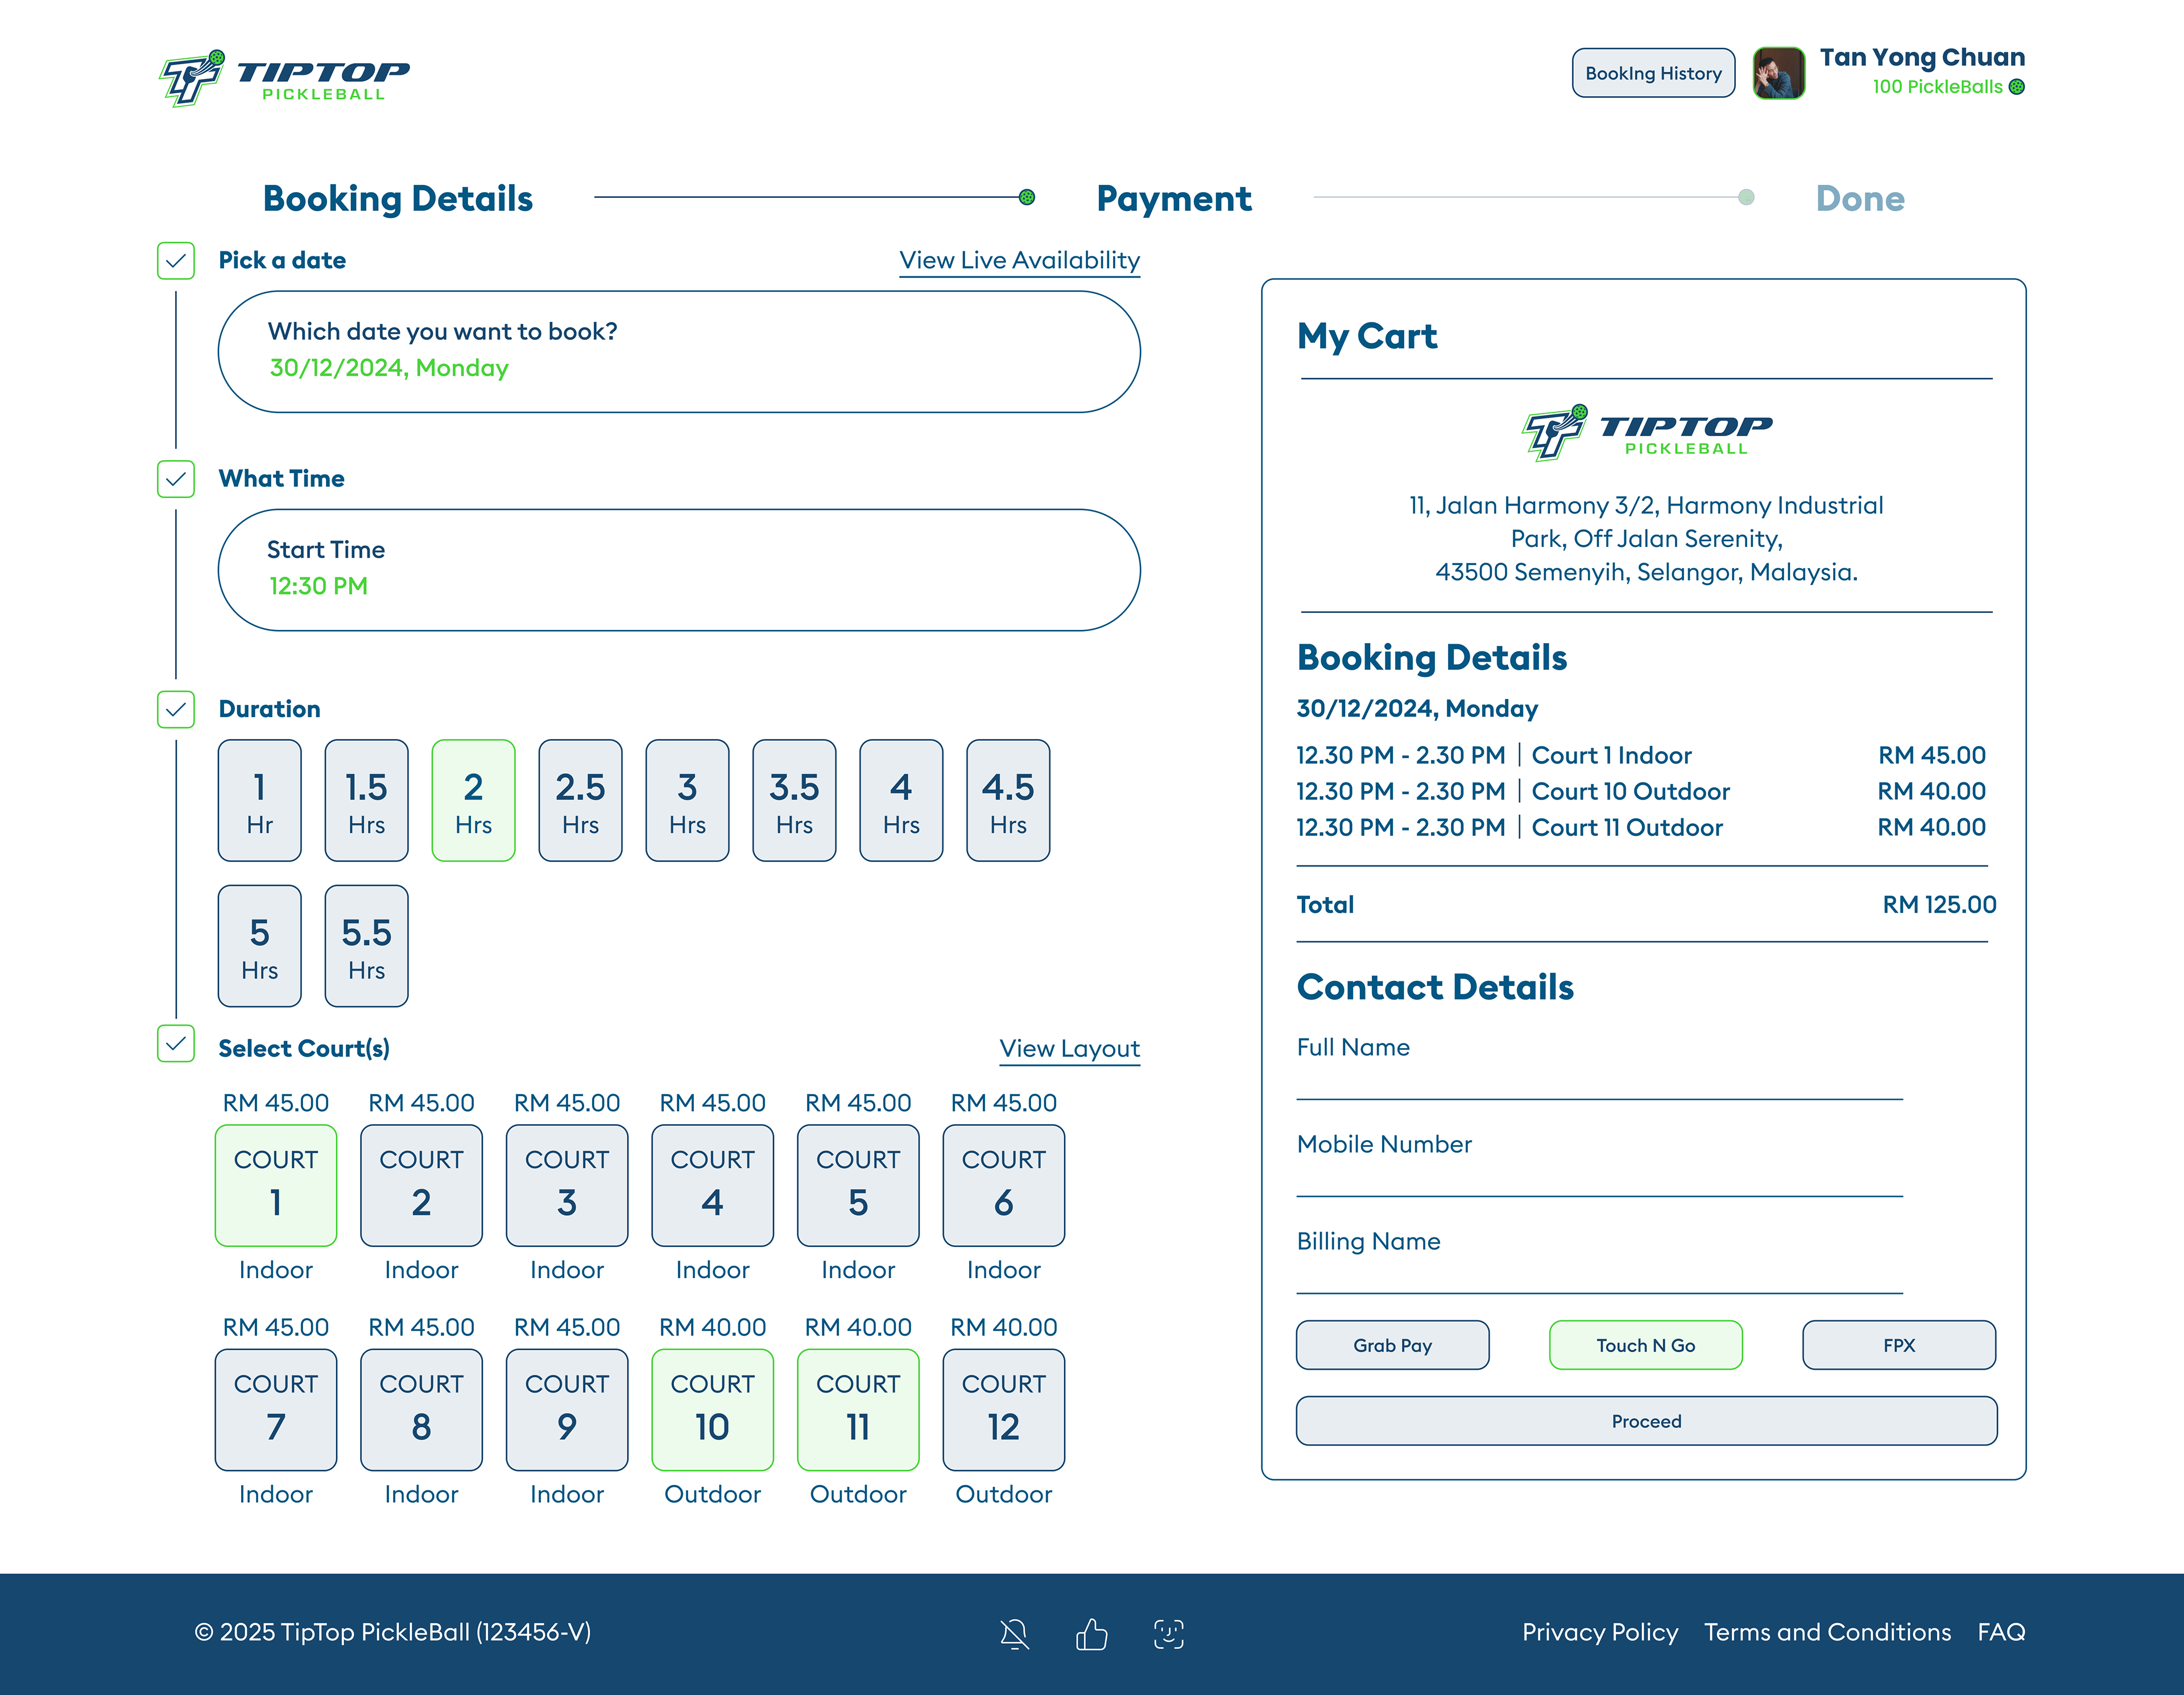Click the Court 10 Outdoor cart line
This screenshot has width=2184, height=1695.
point(1641,791)
